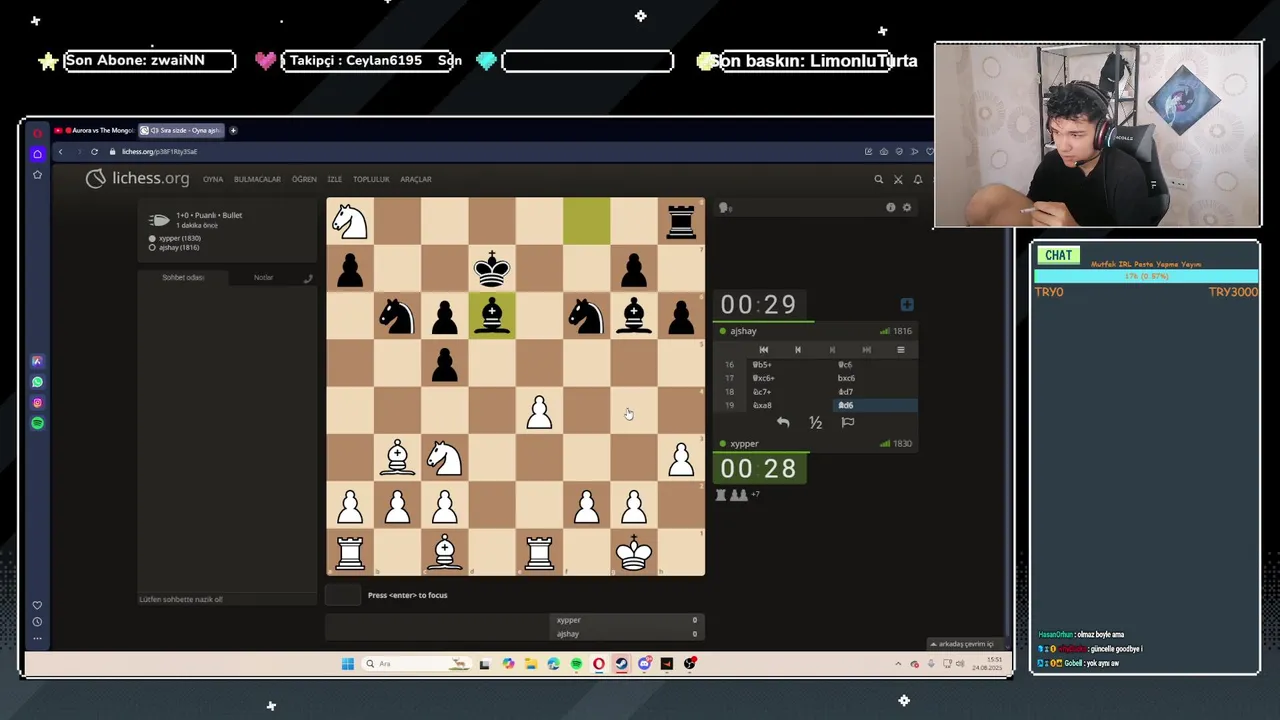Open the OYNA menu
Screen dimensions: 1280x720
213,179
